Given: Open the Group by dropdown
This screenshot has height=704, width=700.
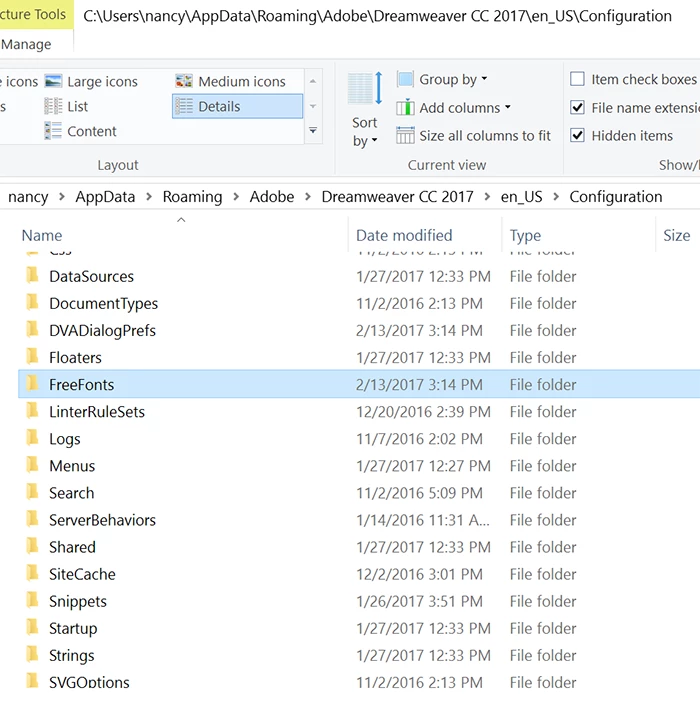Looking at the screenshot, I should click(442, 79).
